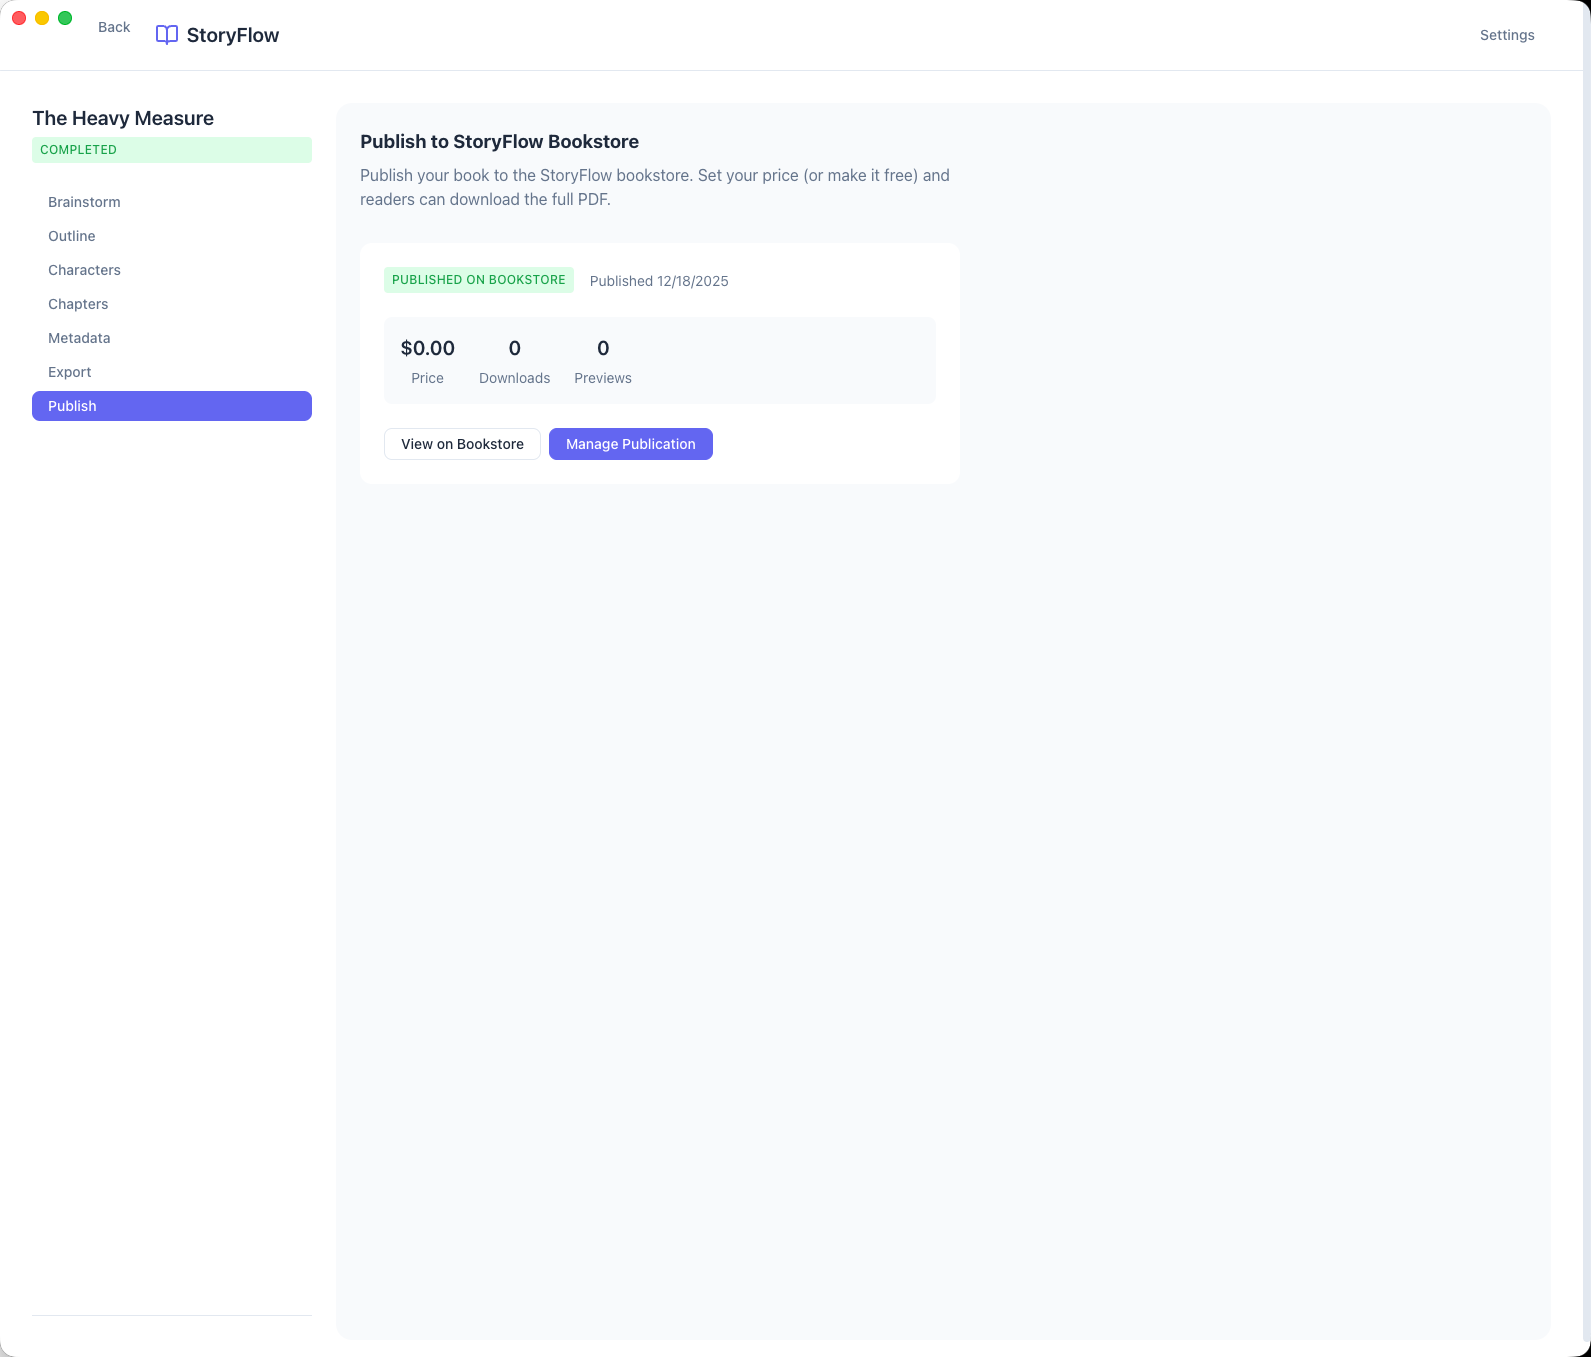Click the yellow minimize window button

[x=42, y=18]
